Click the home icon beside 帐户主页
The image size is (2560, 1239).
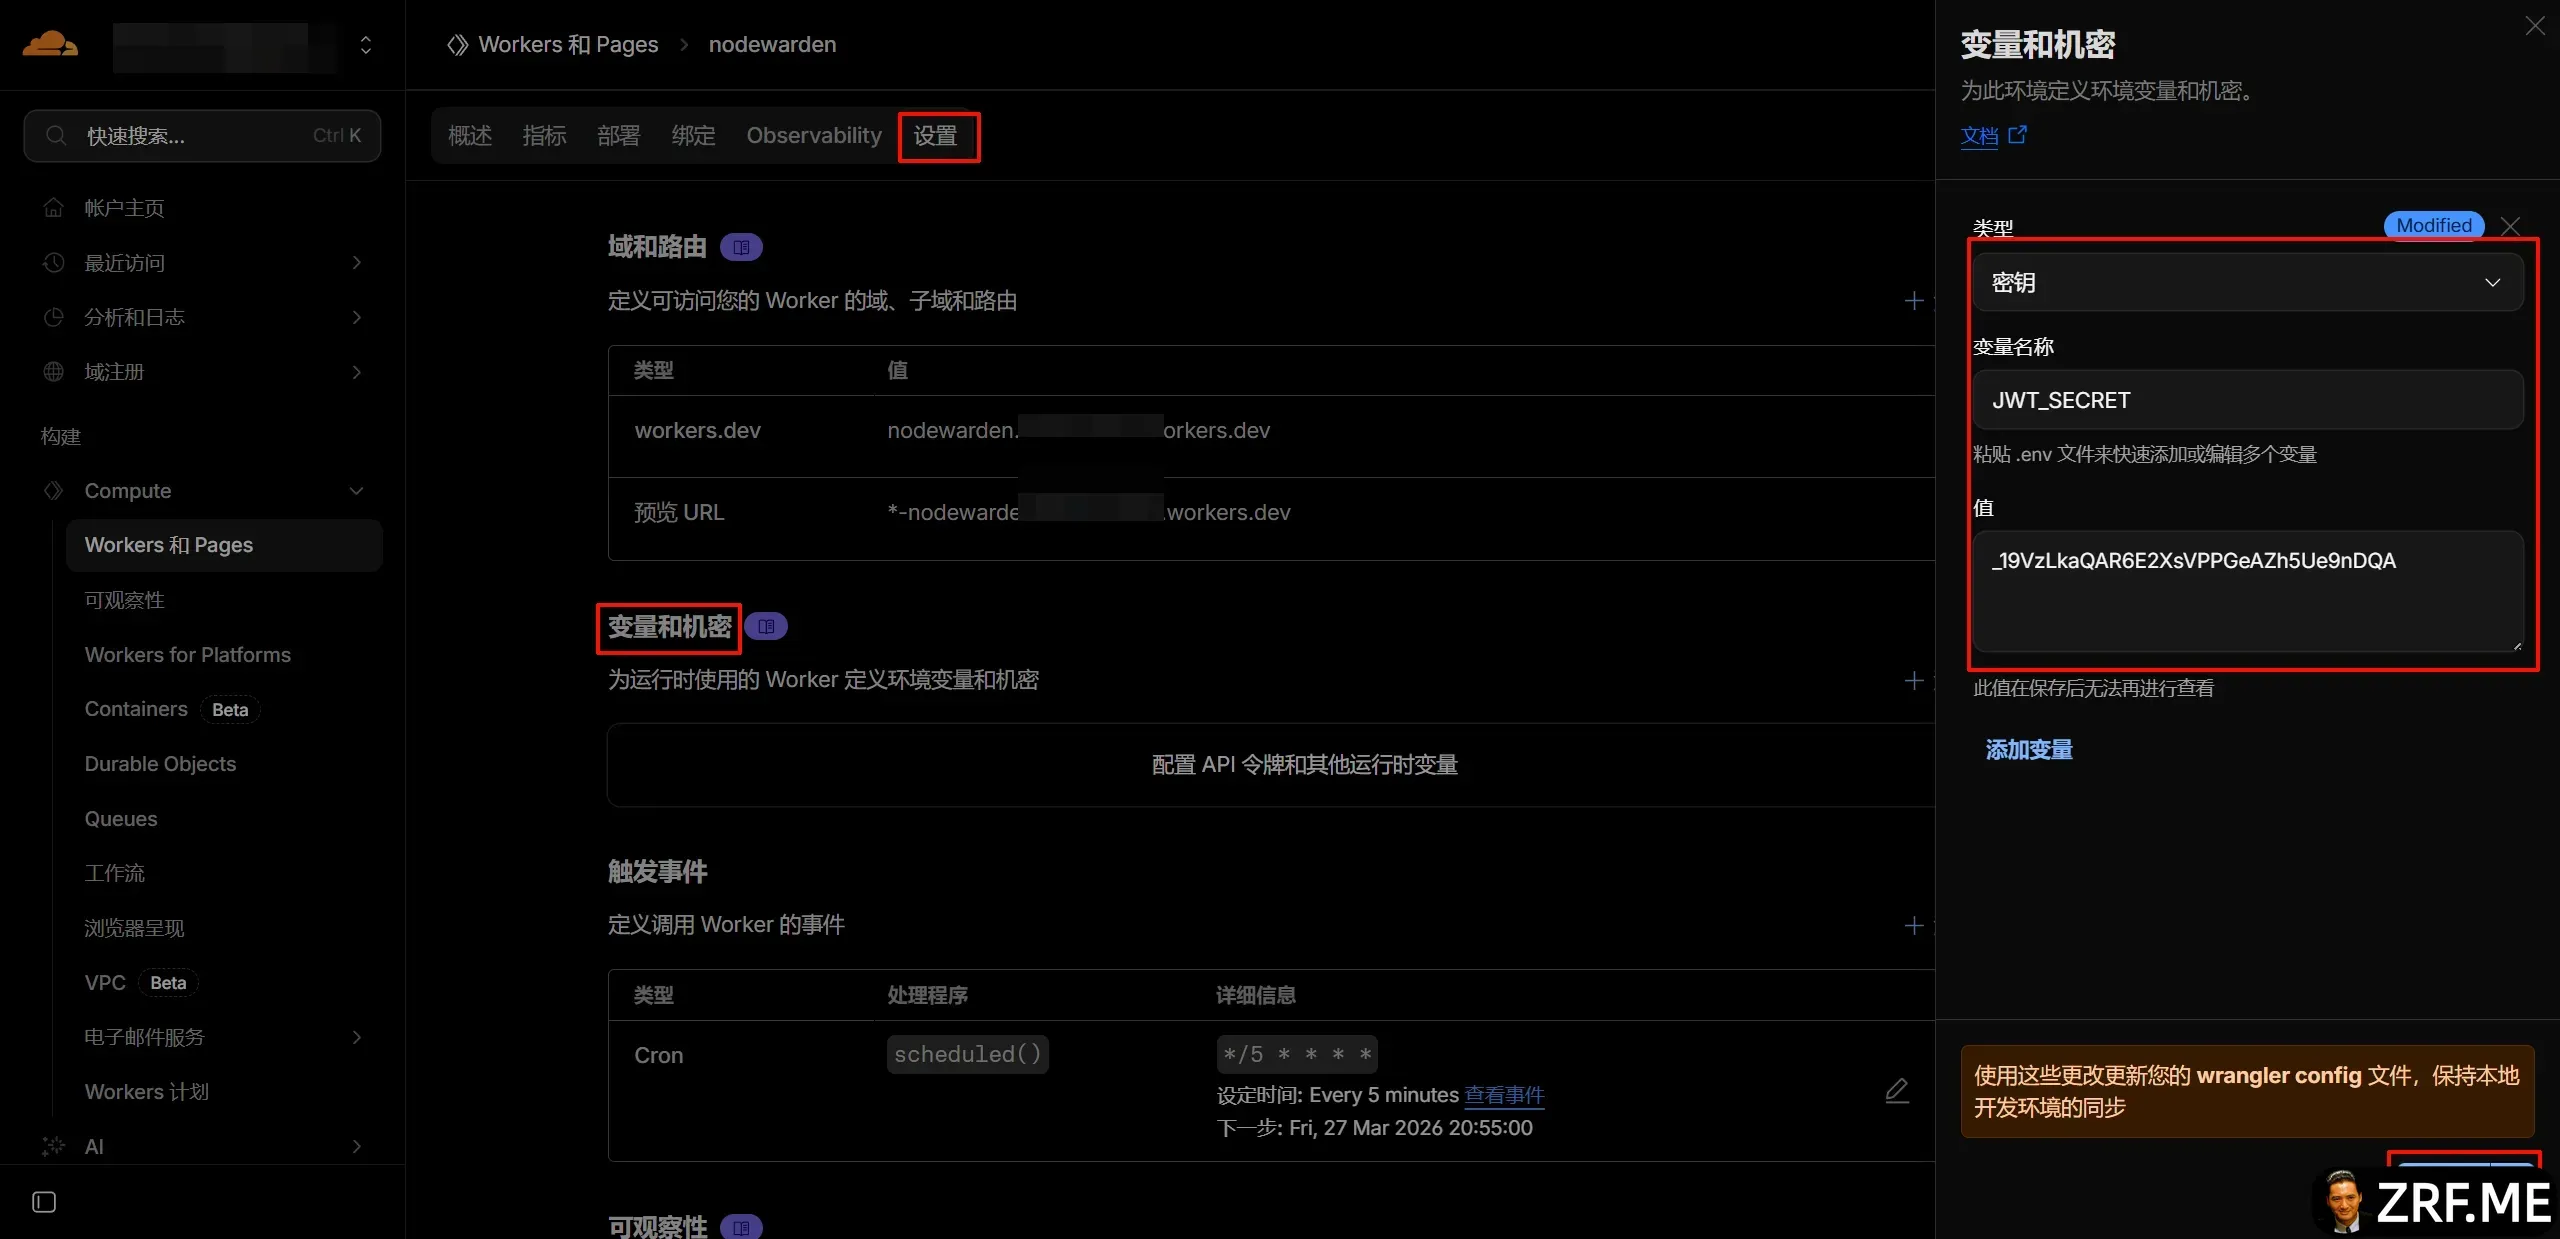point(54,208)
